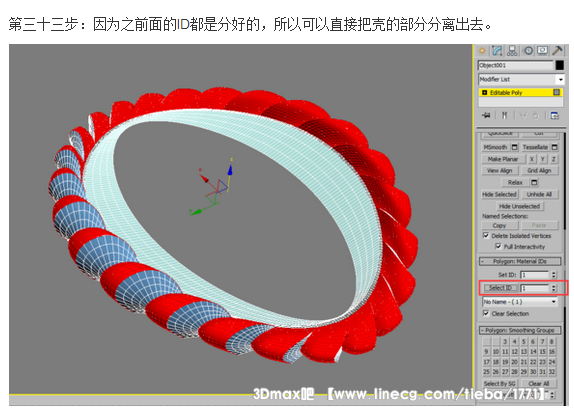Open Configure Modifier Sets icon
This screenshot has height=411, width=574.
tap(555, 116)
